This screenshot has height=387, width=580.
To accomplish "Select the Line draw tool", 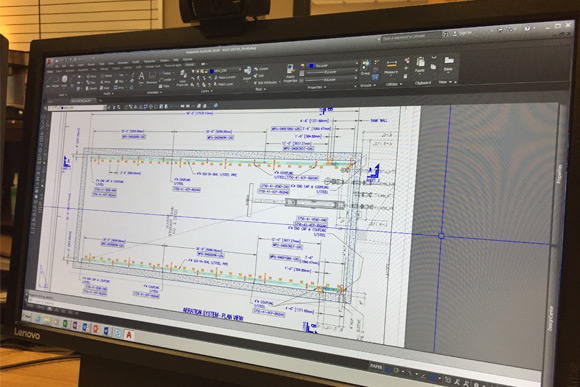I will click(x=49, y=80).
